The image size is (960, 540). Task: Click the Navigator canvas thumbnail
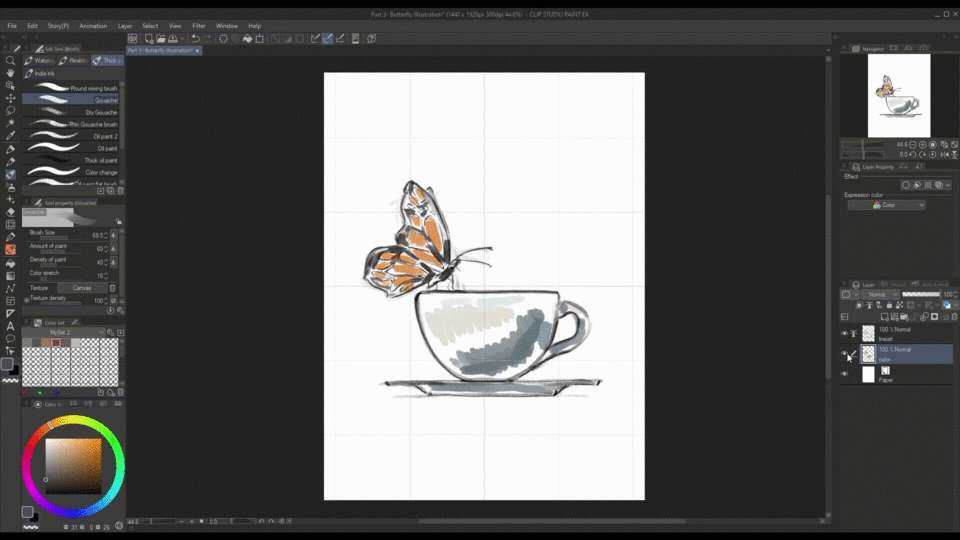pyautogui.click(x=899, y=96)
